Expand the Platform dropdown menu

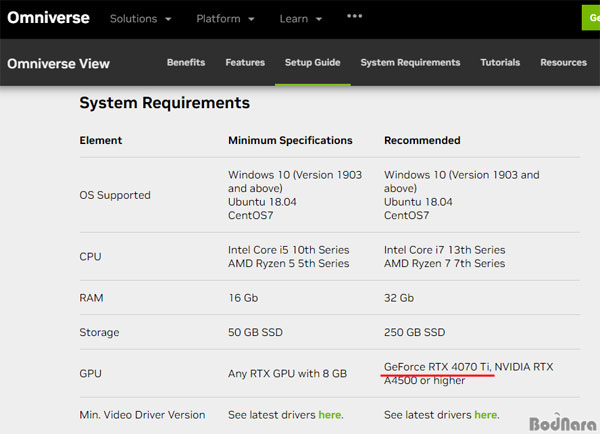(225, 19)
